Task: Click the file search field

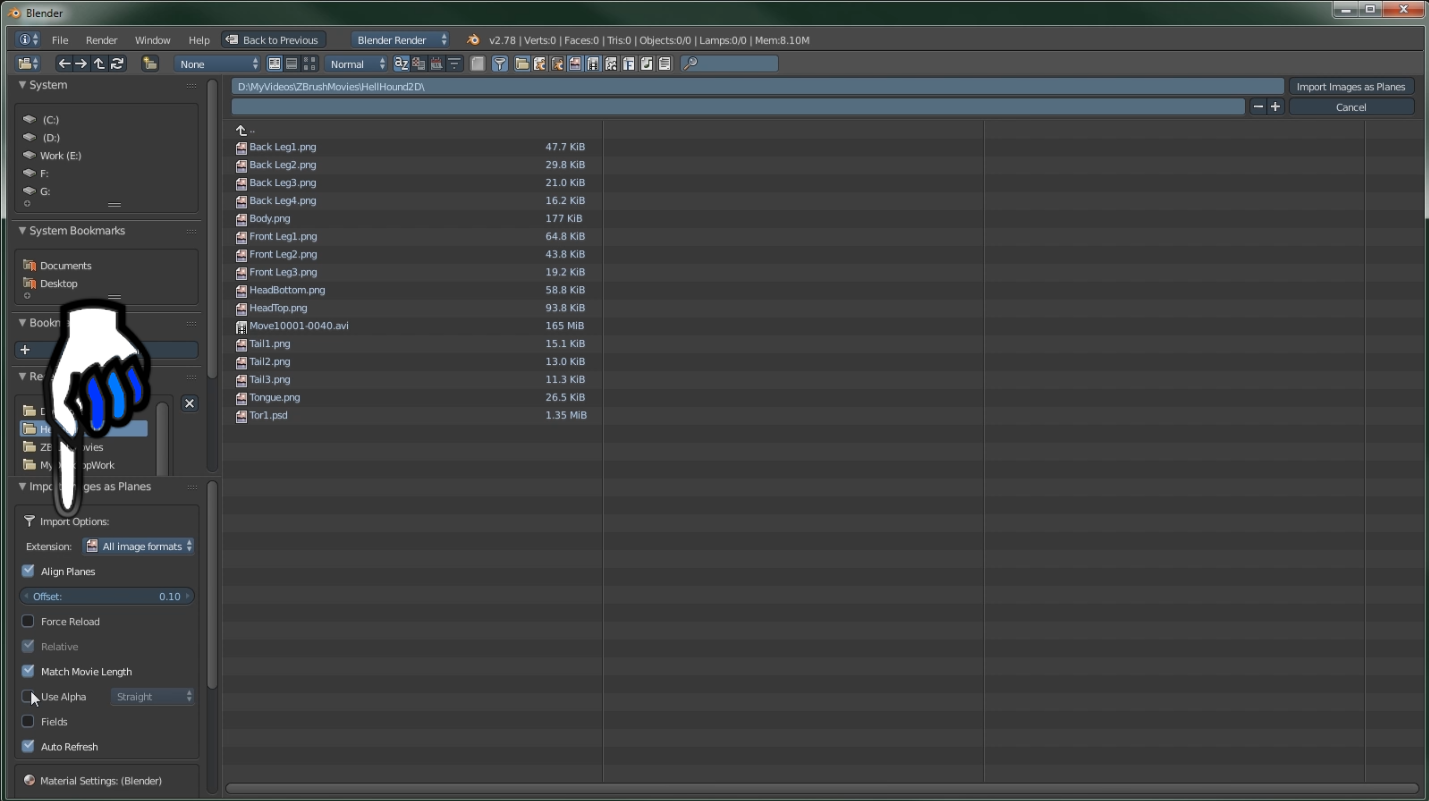Action: [x=730, y=64]
